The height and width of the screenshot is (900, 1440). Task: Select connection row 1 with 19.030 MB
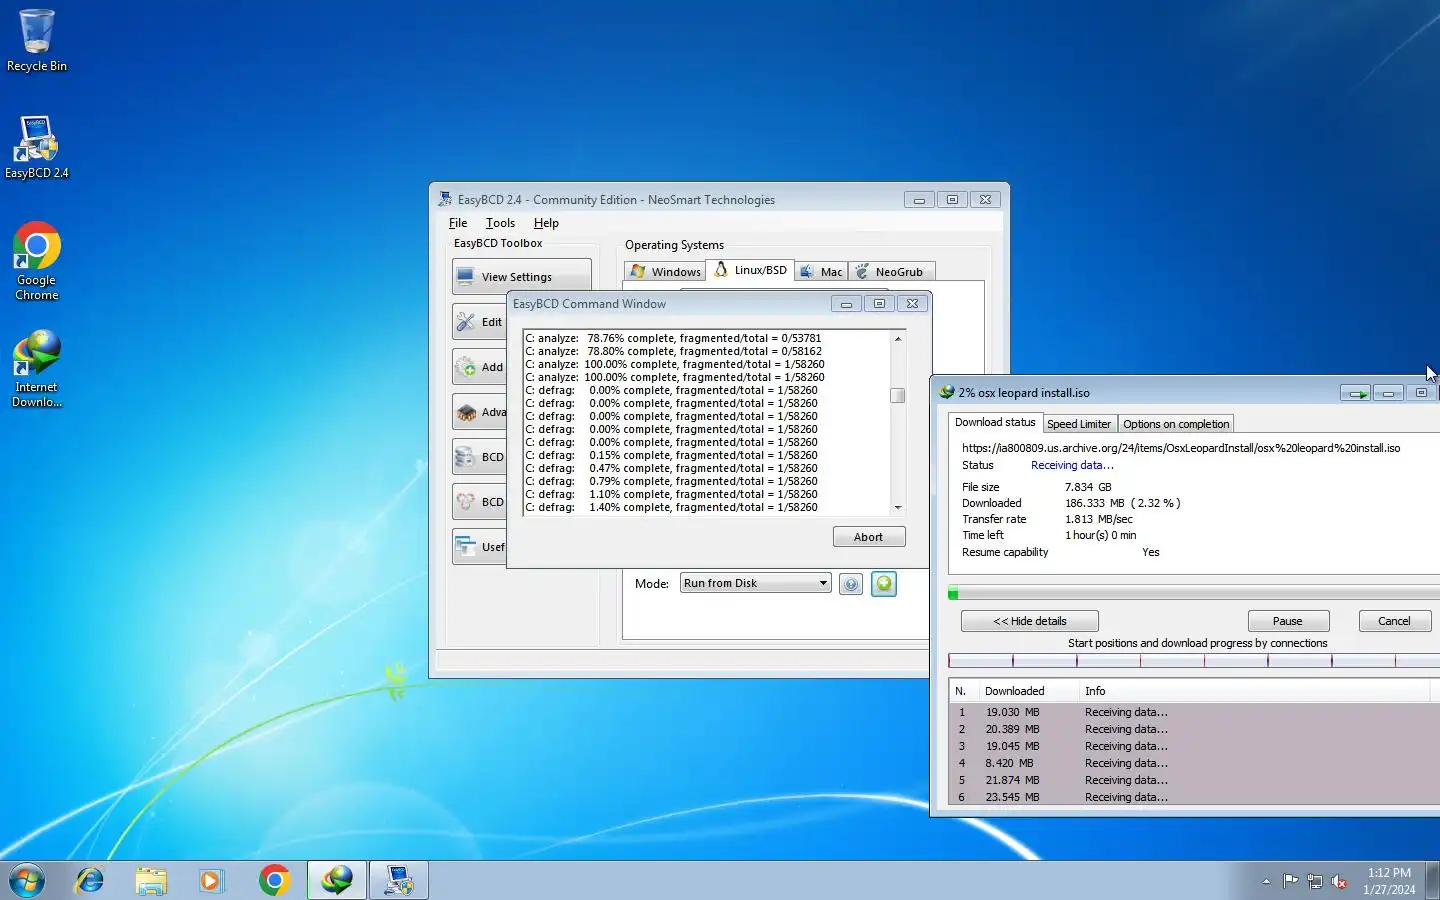pos(1194,712)
